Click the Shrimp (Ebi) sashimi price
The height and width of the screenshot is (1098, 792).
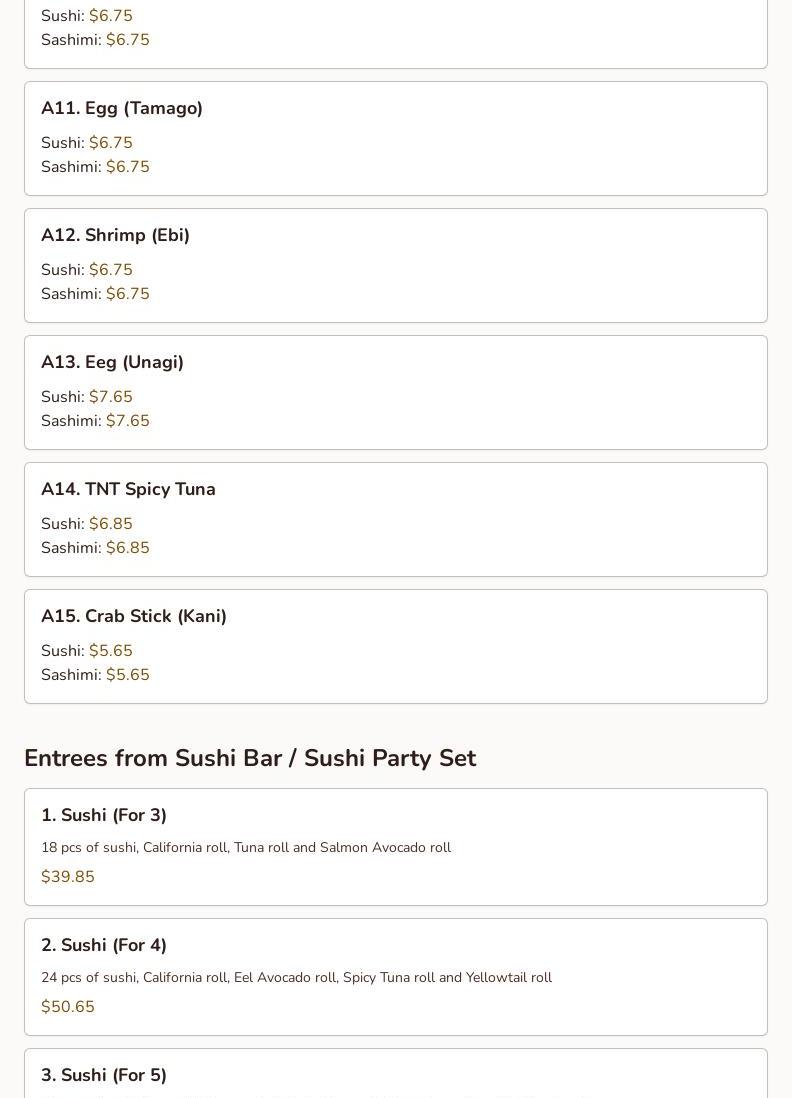pyautogui.click(x=127, y=294)
